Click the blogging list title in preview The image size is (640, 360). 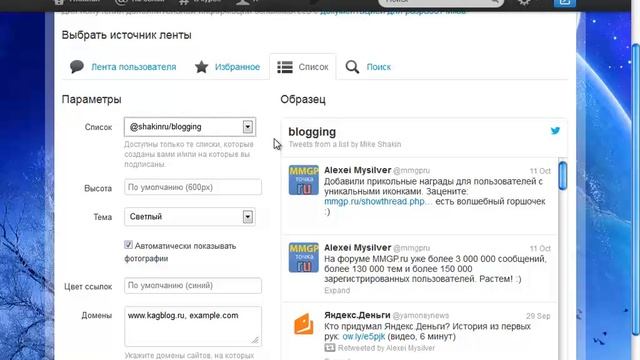click(x=312, y=132)
